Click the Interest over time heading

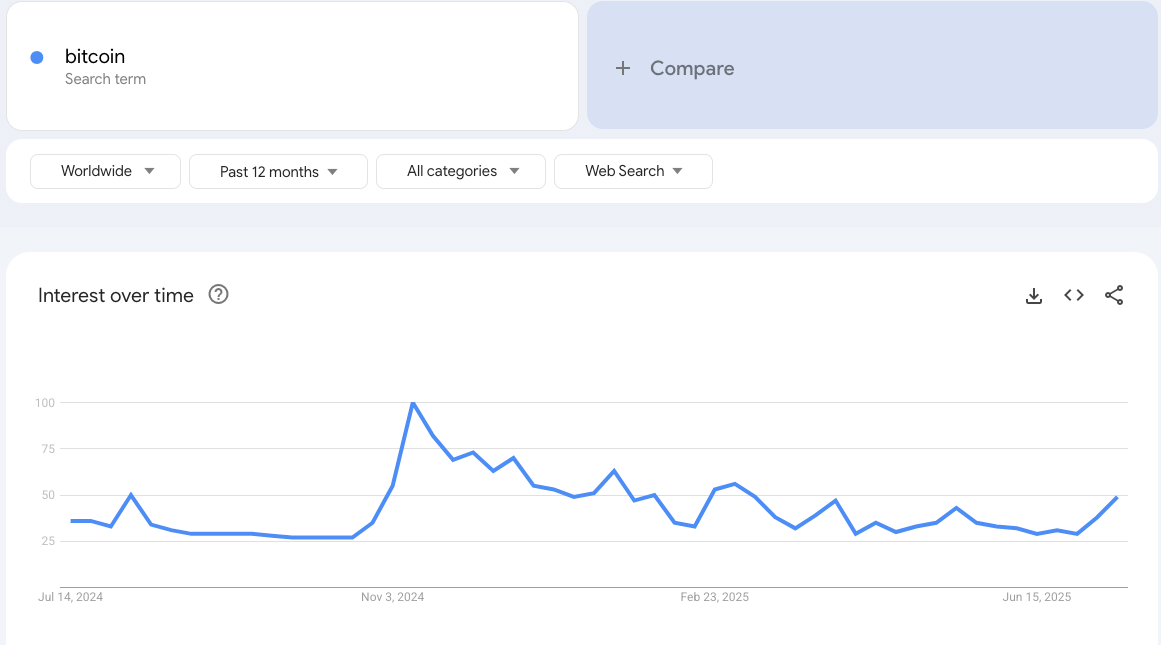116,295
